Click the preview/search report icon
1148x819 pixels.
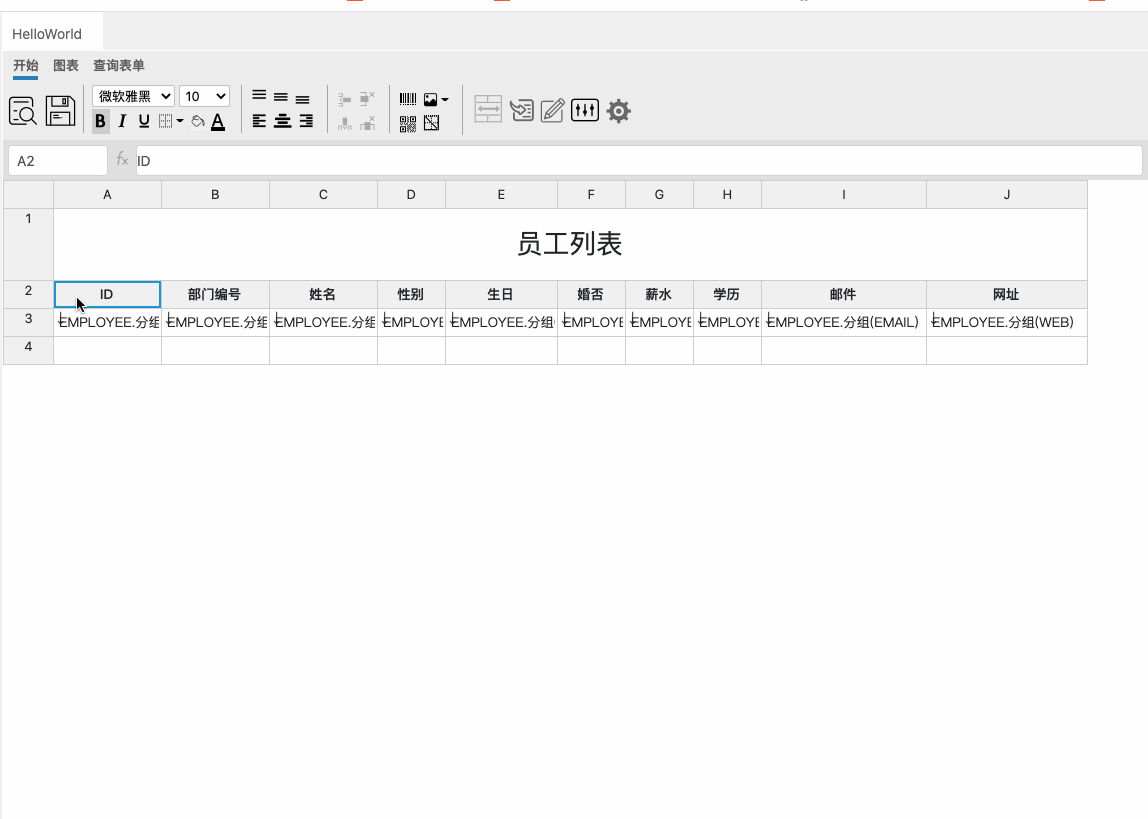22,110
